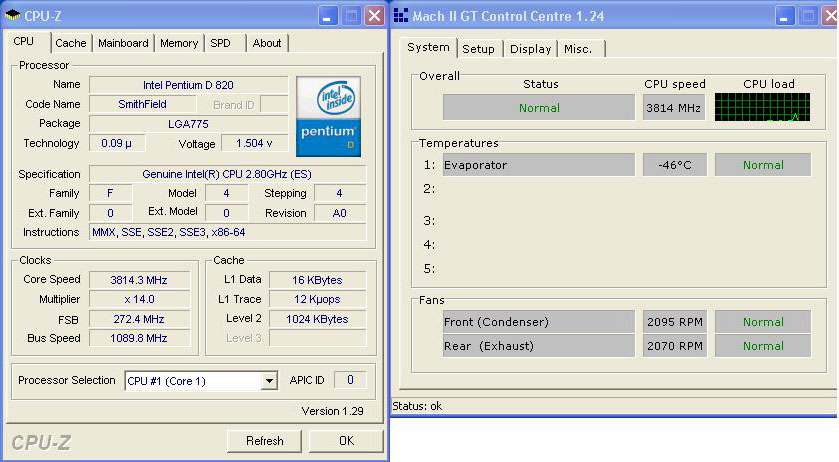
Task: Open the About tab in CPU-Z
Action: tap(266, 43)
